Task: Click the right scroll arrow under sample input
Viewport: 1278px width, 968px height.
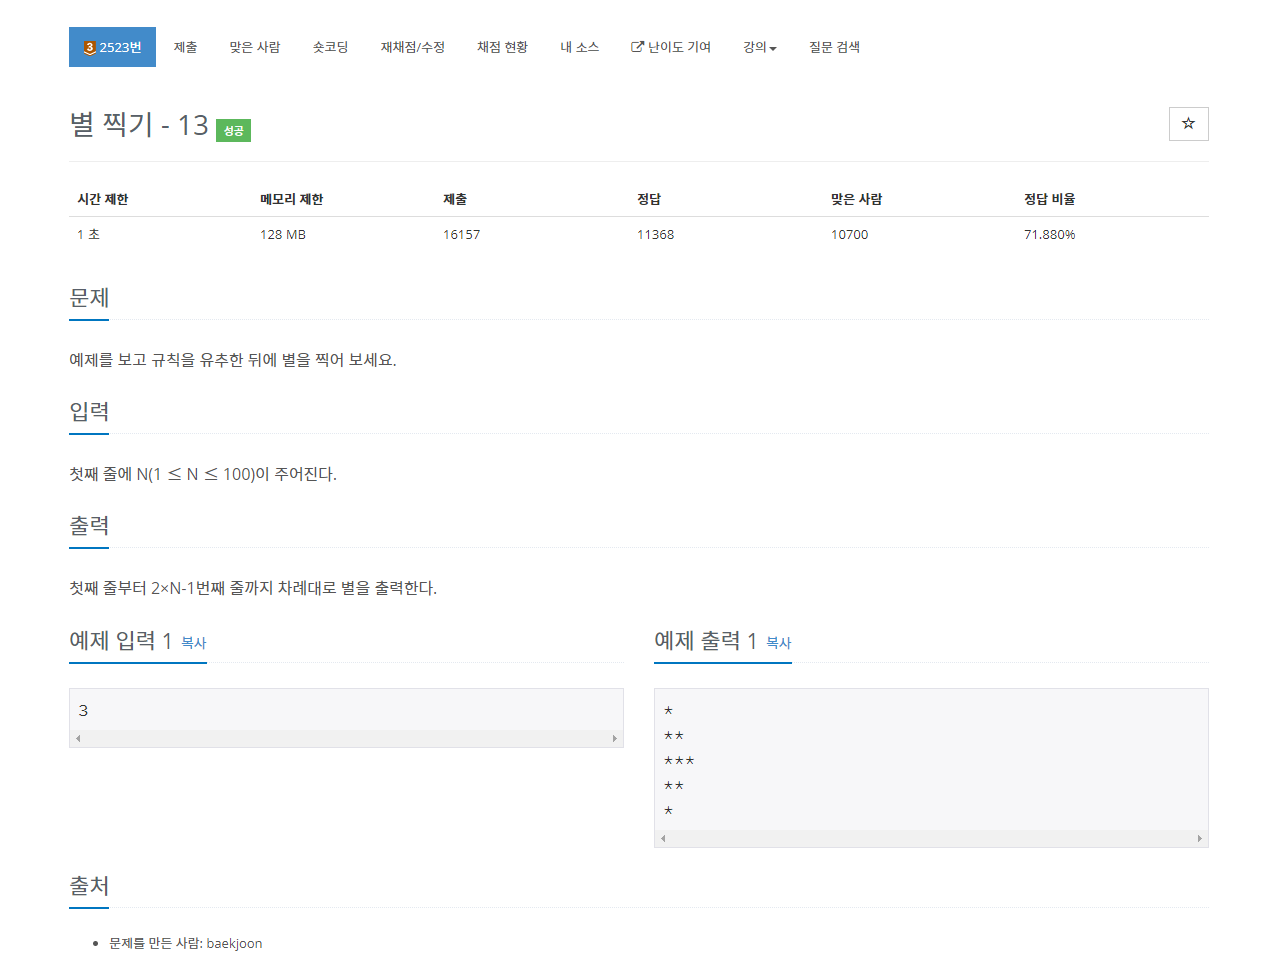Action: (616, 737)
